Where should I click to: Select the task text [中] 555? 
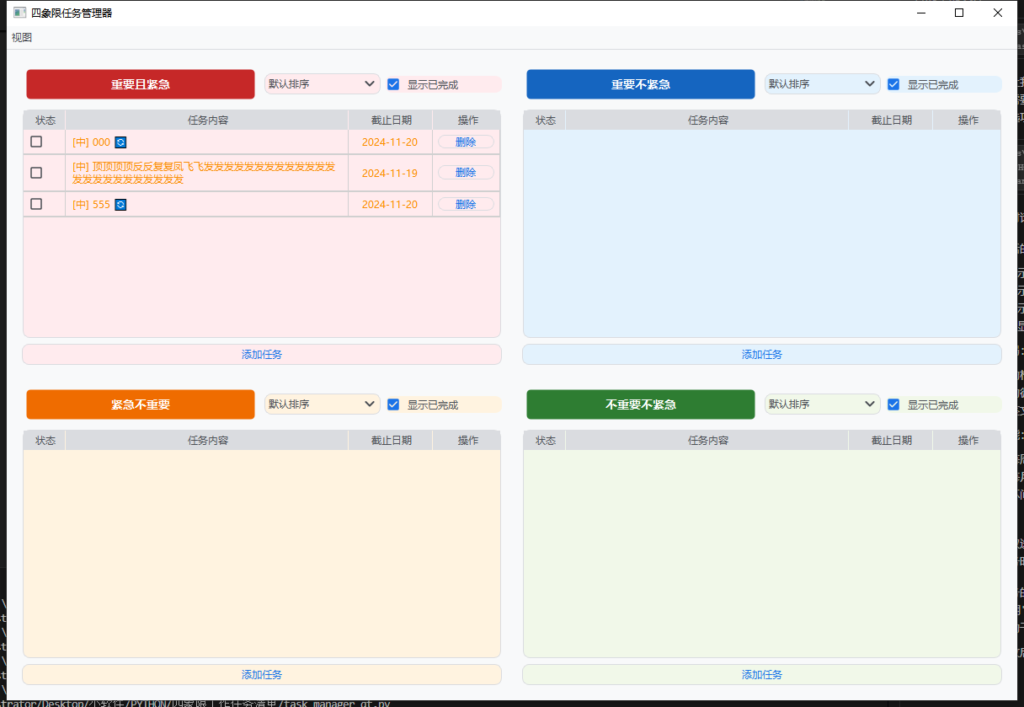(91, 205)
